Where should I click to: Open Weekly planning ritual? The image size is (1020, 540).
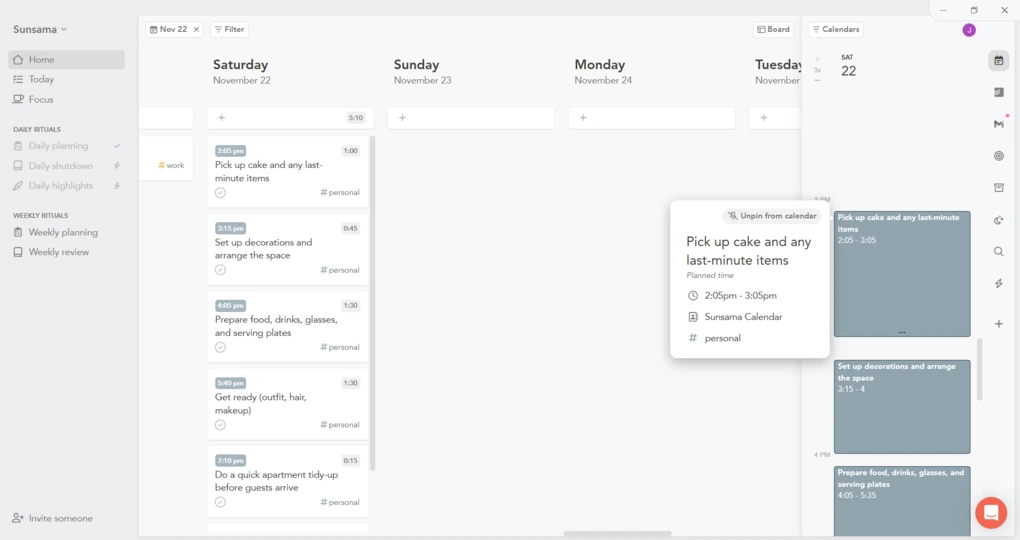63,232
